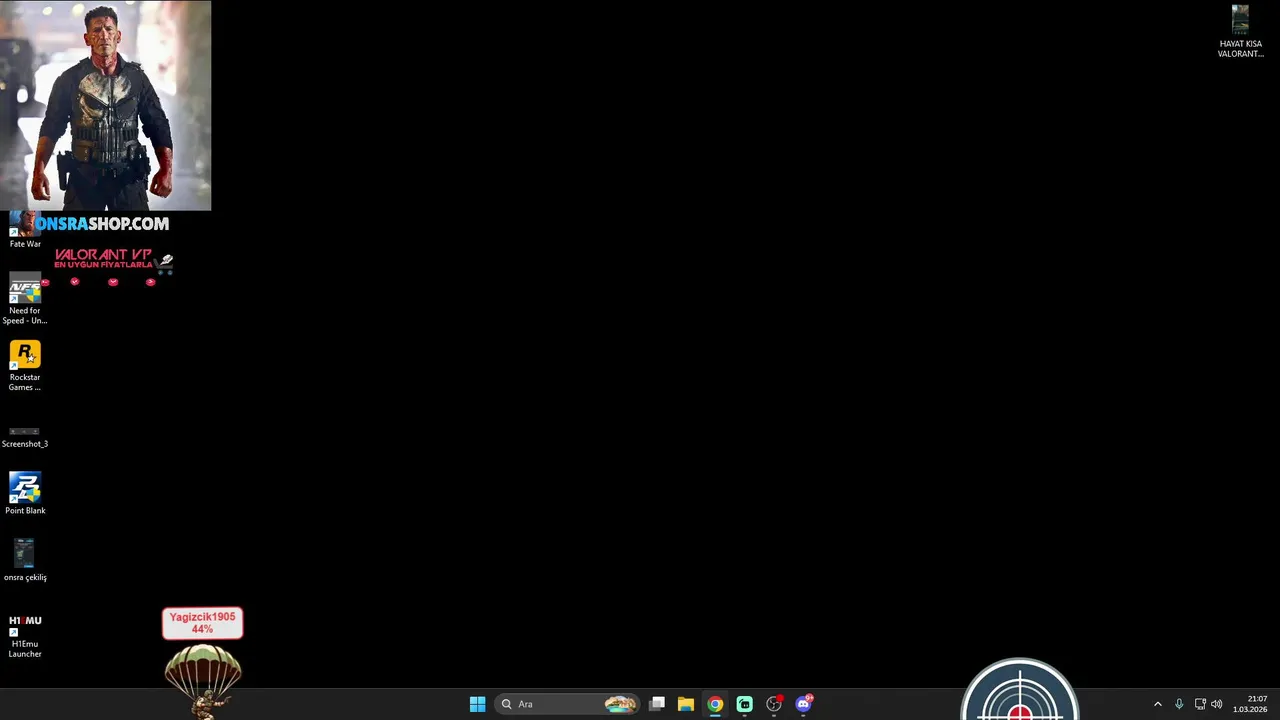This screenshot has height=720, width=1280.
Task: Click the crosshair target overlay widget
Action: 1019,690
